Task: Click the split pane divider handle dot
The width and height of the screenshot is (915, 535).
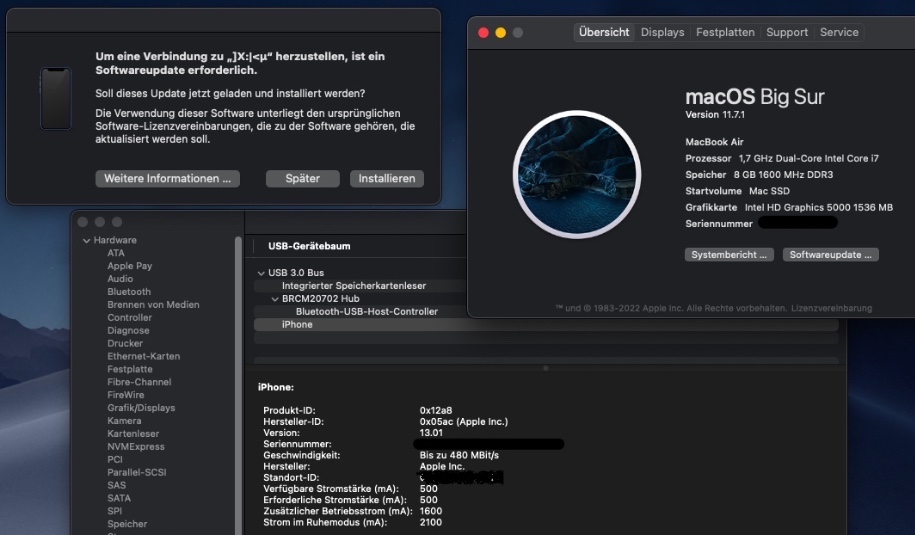Action: tap(546, 368)
